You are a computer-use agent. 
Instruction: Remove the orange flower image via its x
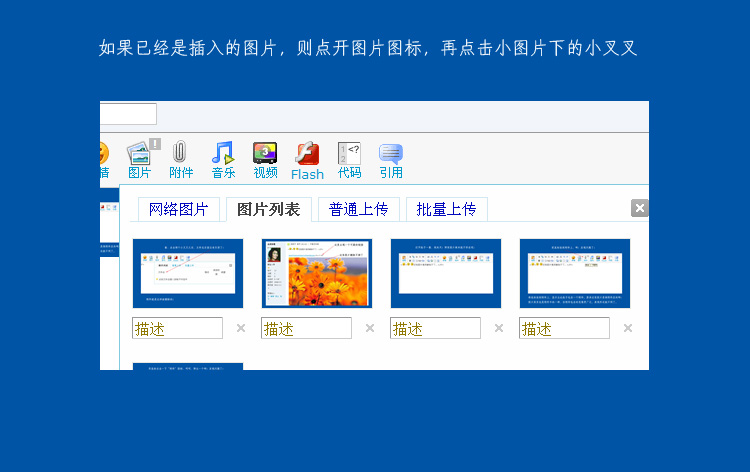[369, 328]
